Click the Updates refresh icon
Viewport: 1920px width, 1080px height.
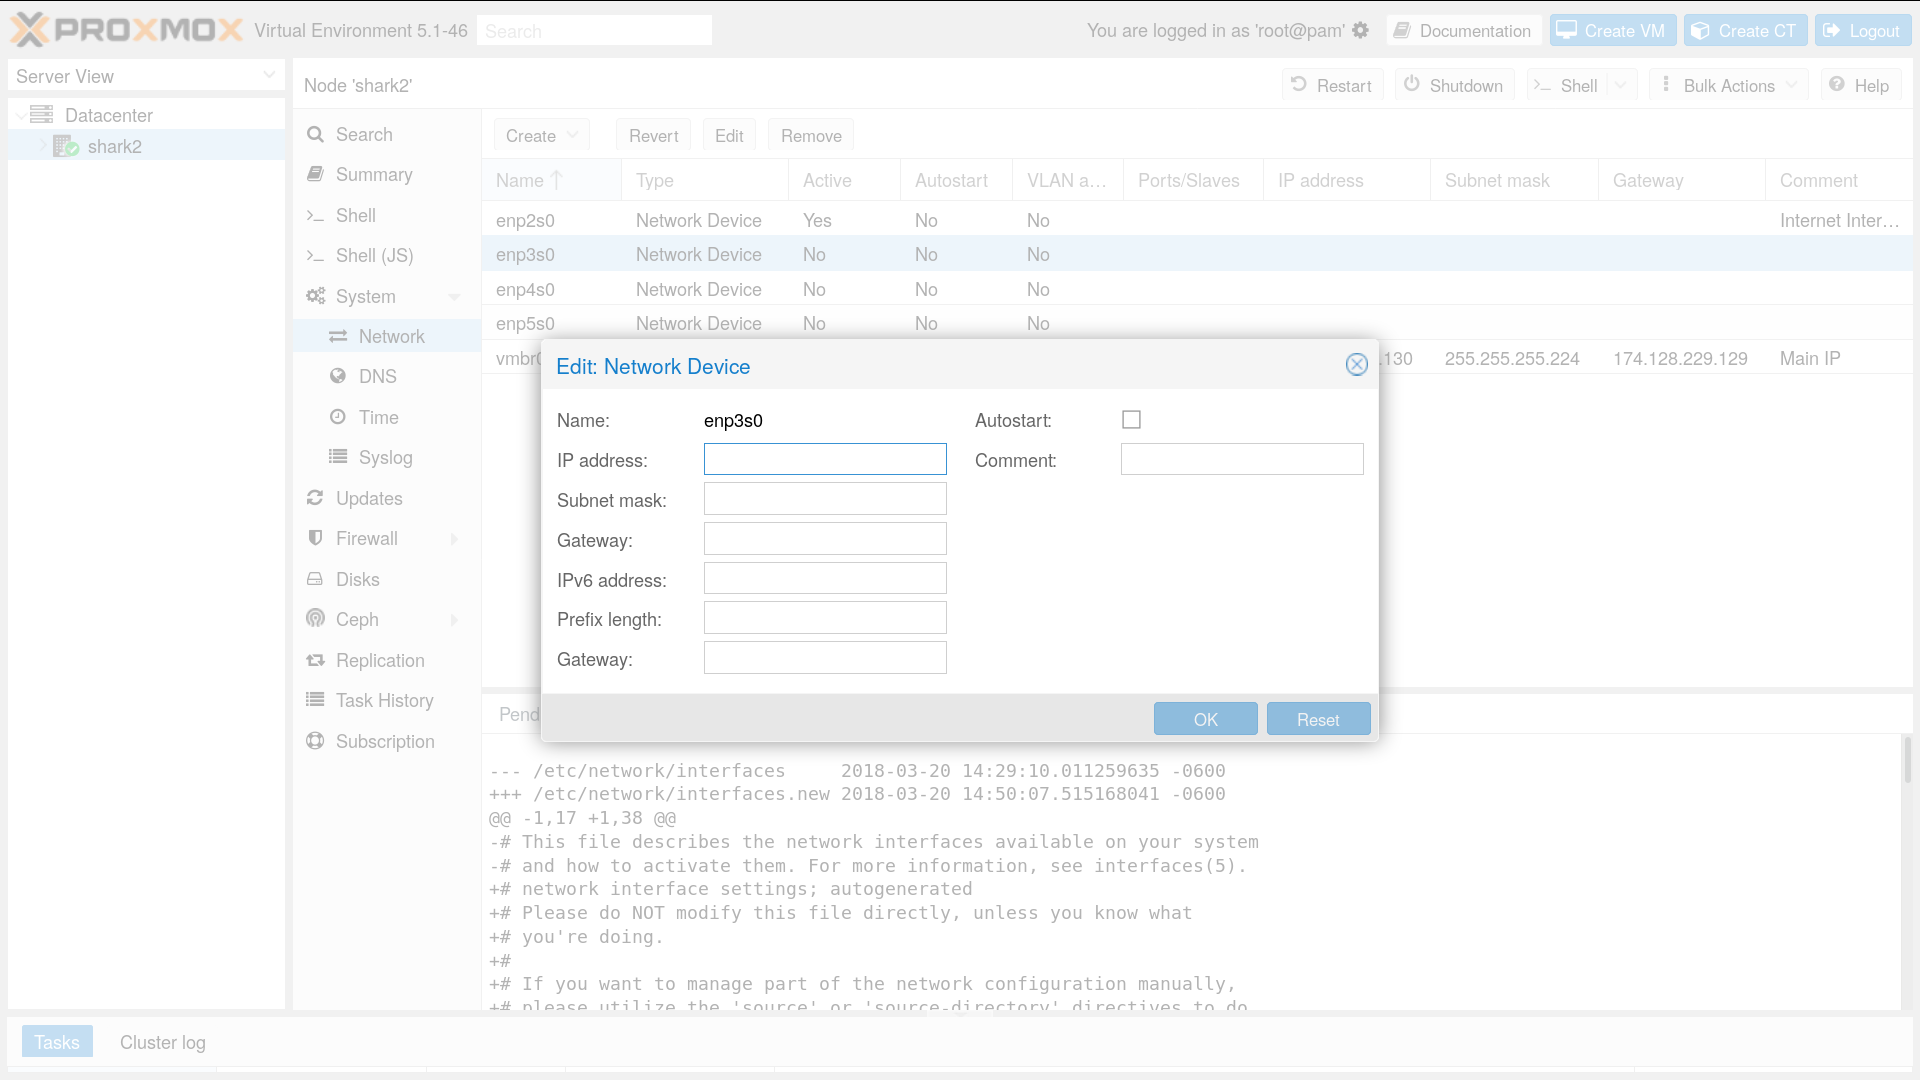315,498
